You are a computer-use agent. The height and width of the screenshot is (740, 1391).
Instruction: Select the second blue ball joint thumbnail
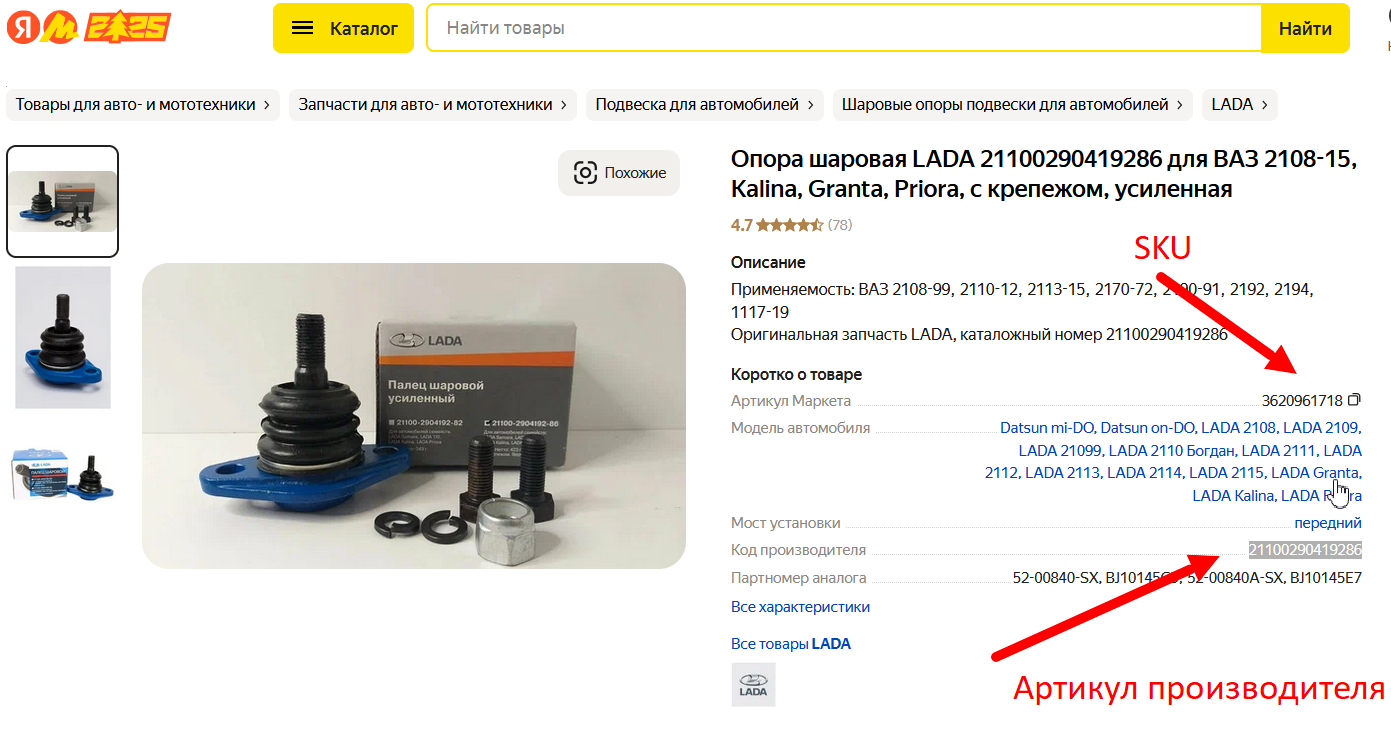click(63, 338)
